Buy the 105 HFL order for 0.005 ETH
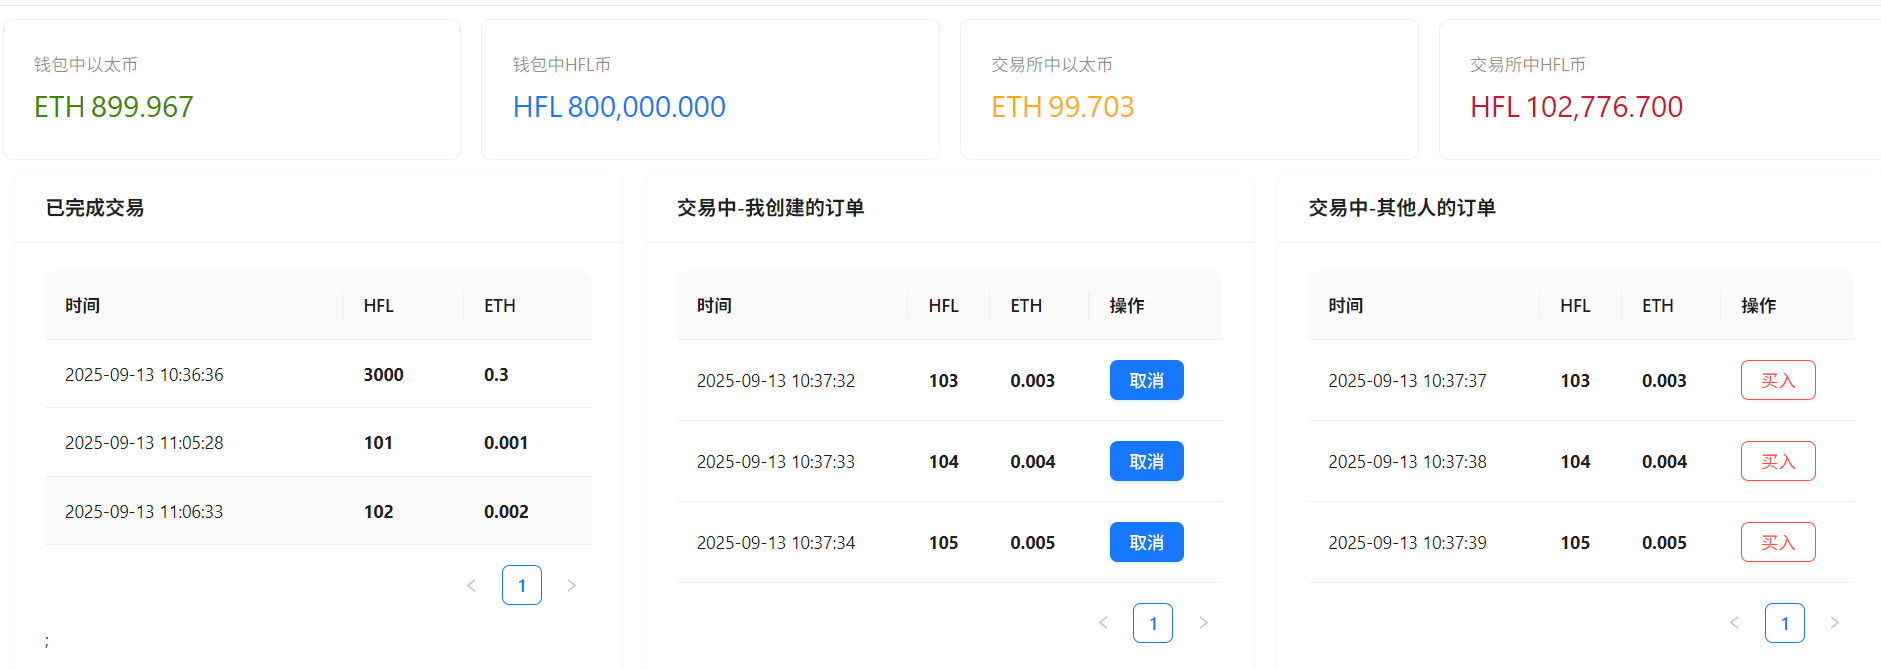1881x670 pixels. (x=1777, y=542)
